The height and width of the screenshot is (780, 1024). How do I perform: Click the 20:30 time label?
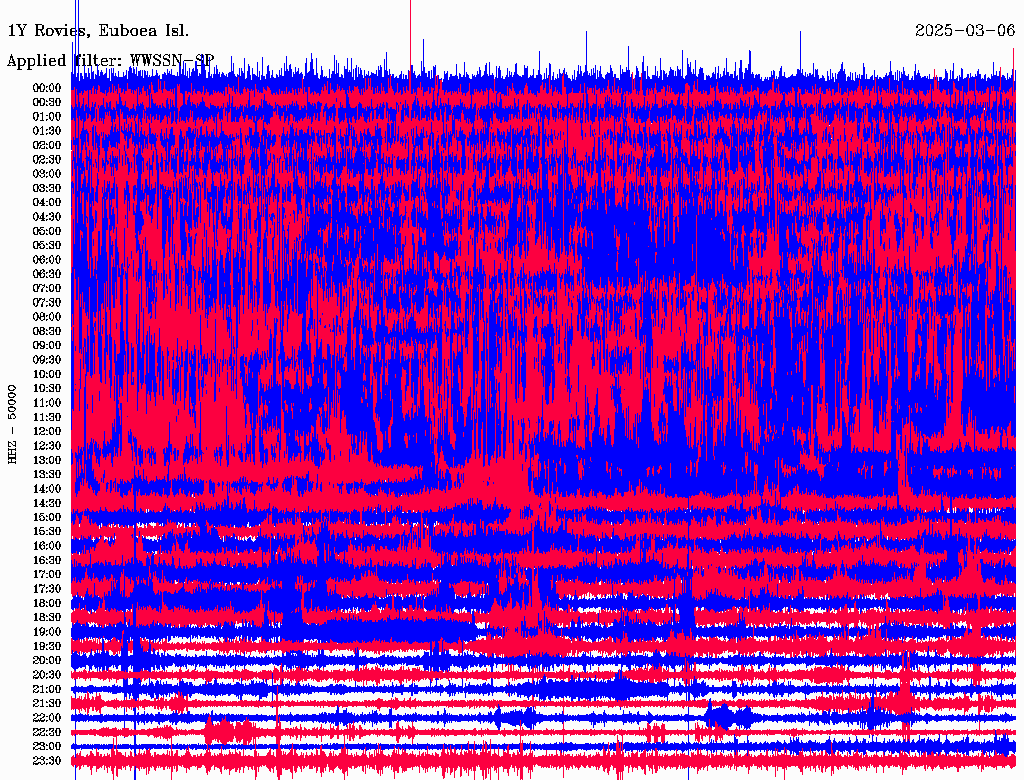[x=47, y=675]
